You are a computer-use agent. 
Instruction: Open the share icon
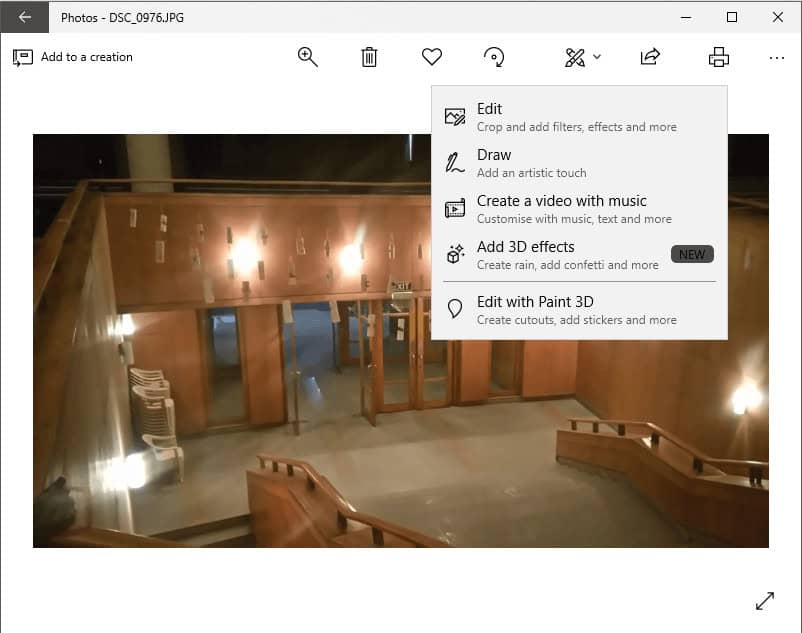click(x=650, y=57)
